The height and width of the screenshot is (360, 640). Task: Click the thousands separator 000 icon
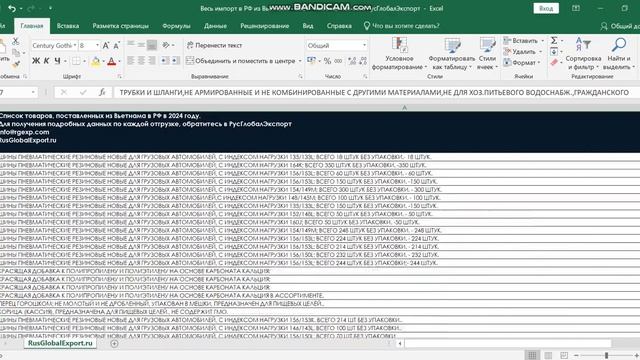point(338,61)
